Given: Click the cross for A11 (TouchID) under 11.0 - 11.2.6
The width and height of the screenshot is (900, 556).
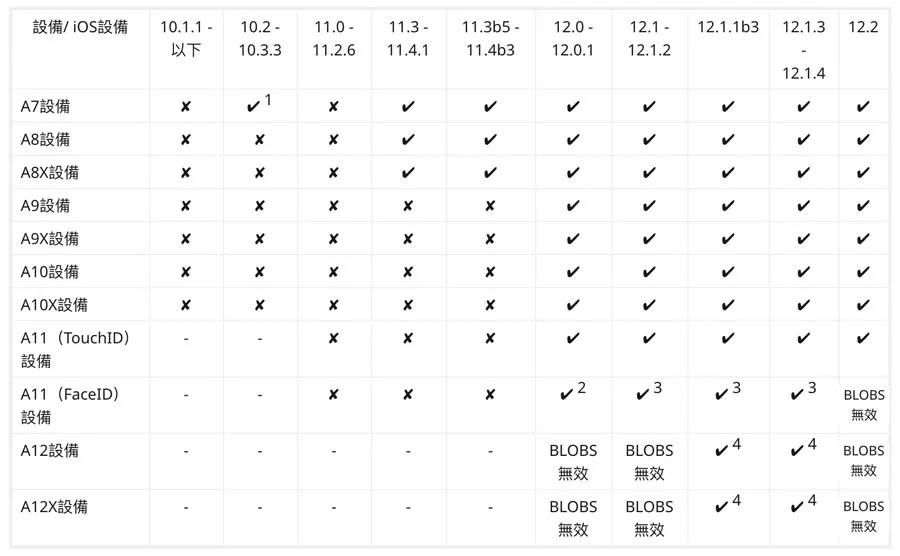Looking at the screenshot, I should 333,339.
